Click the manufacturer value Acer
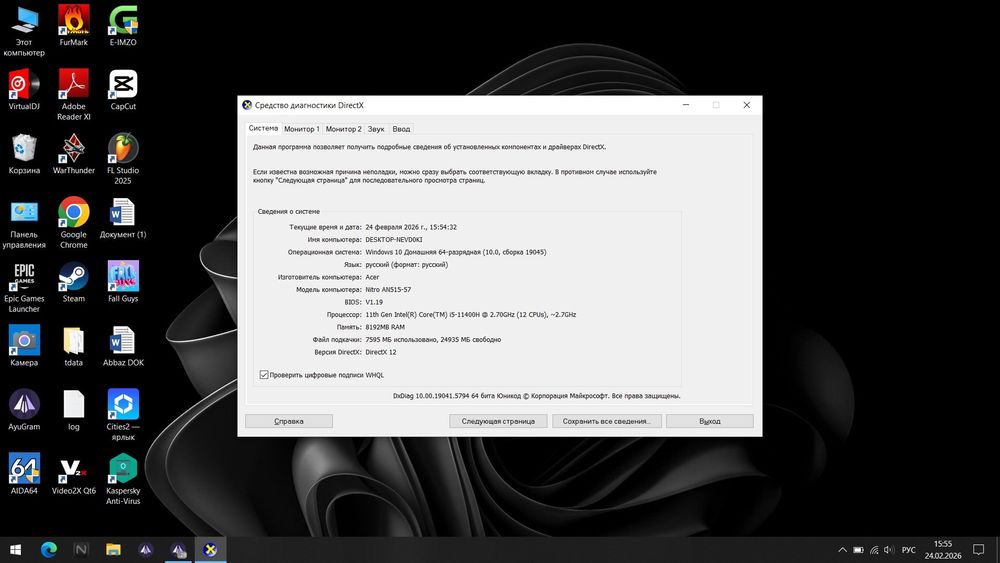The image size is (1000, 563). (x=372, y=277)
